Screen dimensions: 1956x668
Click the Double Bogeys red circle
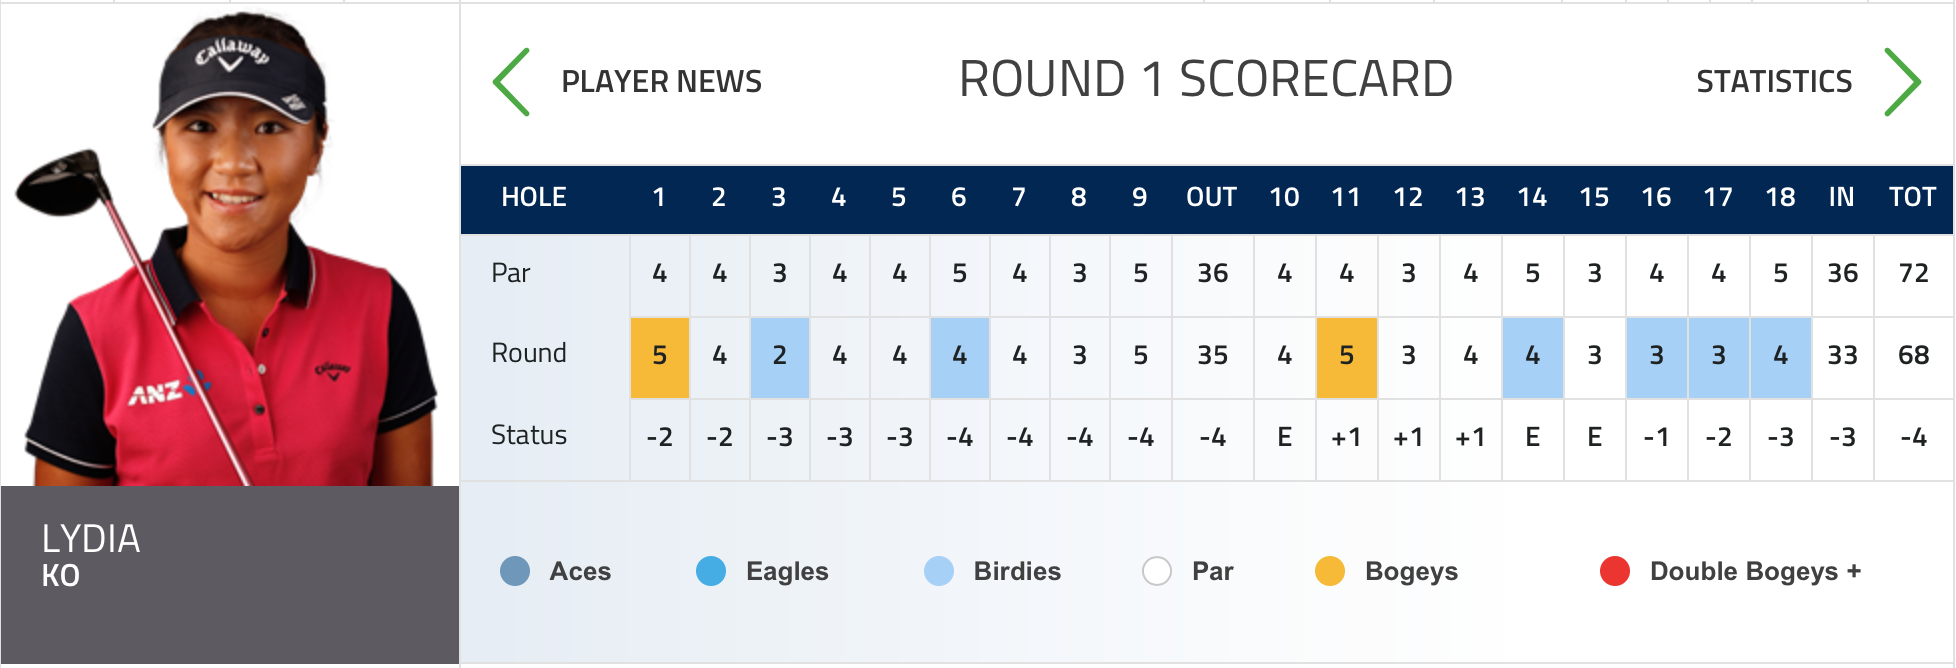tap(1615, 571)
